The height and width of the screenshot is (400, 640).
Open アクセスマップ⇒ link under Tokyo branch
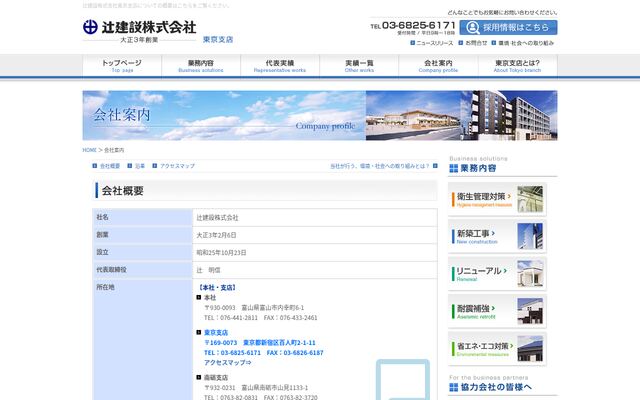coord(228,362)
